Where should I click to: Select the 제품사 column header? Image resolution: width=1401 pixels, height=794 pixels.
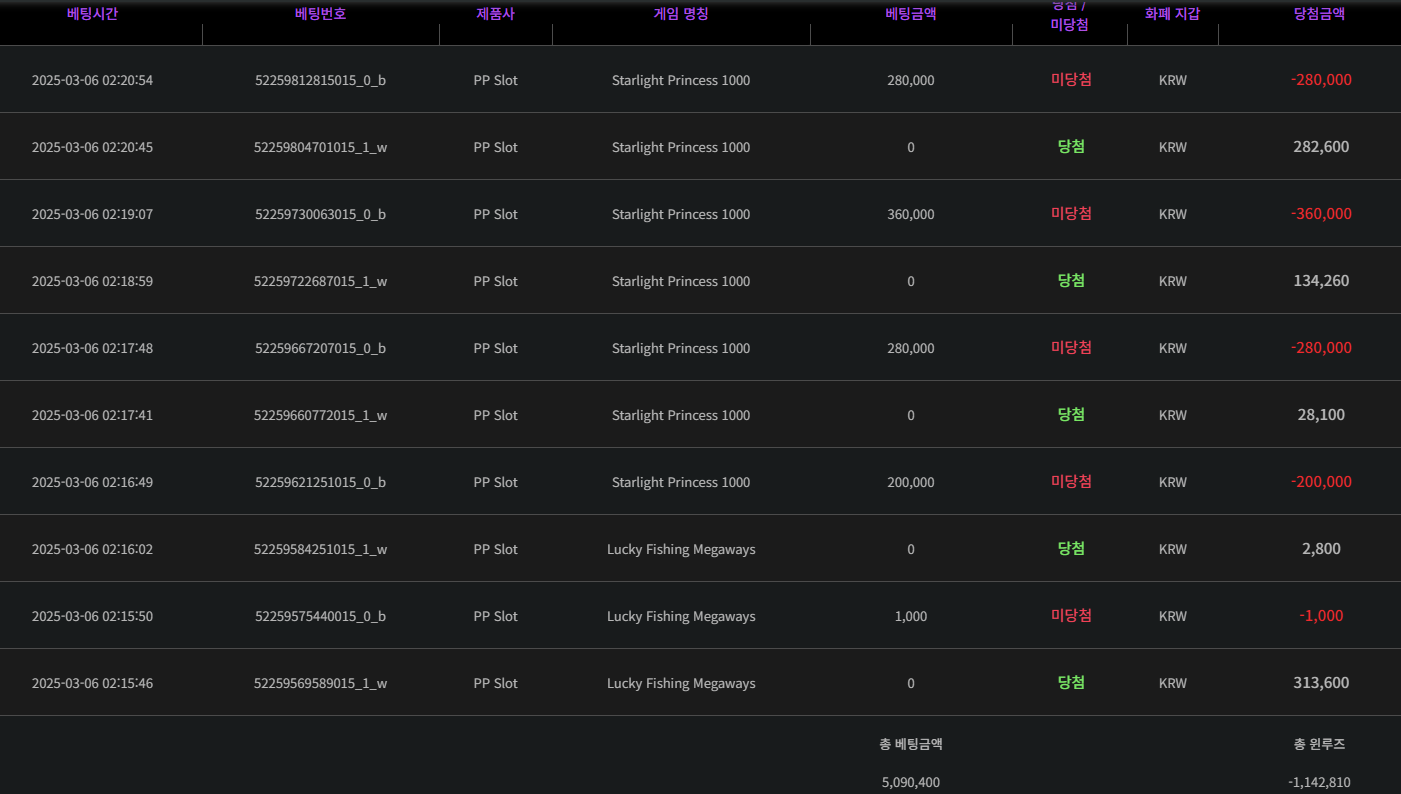click(x=495, y=14)
